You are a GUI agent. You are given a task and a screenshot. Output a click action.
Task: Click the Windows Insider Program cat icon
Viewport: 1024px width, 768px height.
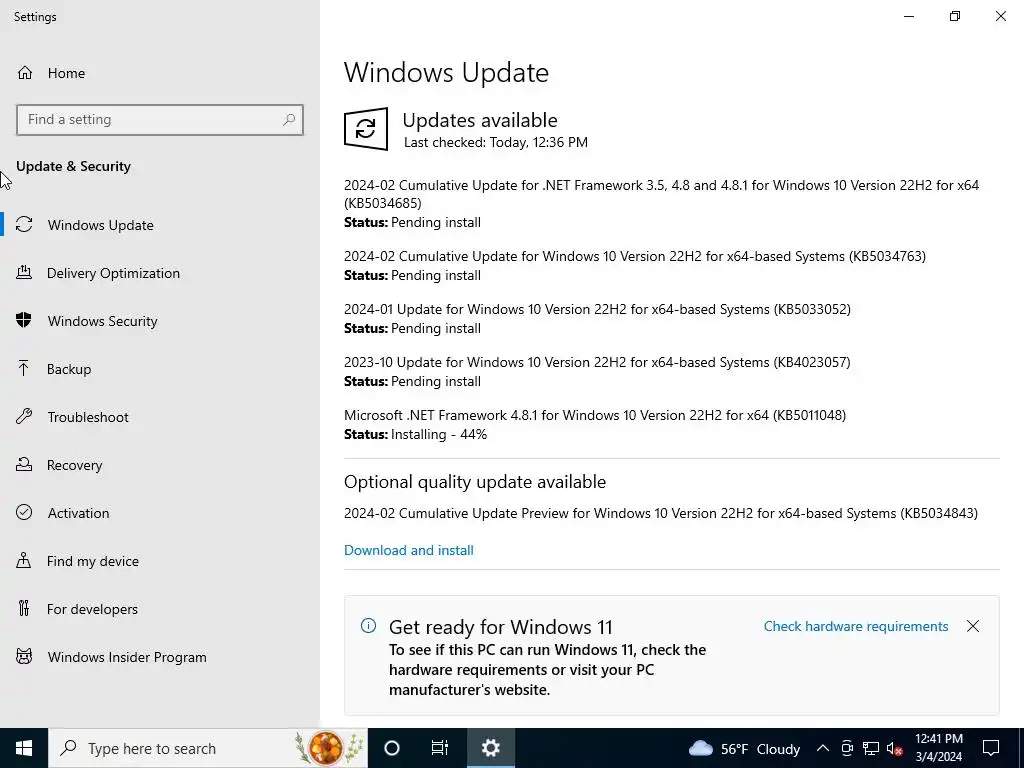pos(24,656)
